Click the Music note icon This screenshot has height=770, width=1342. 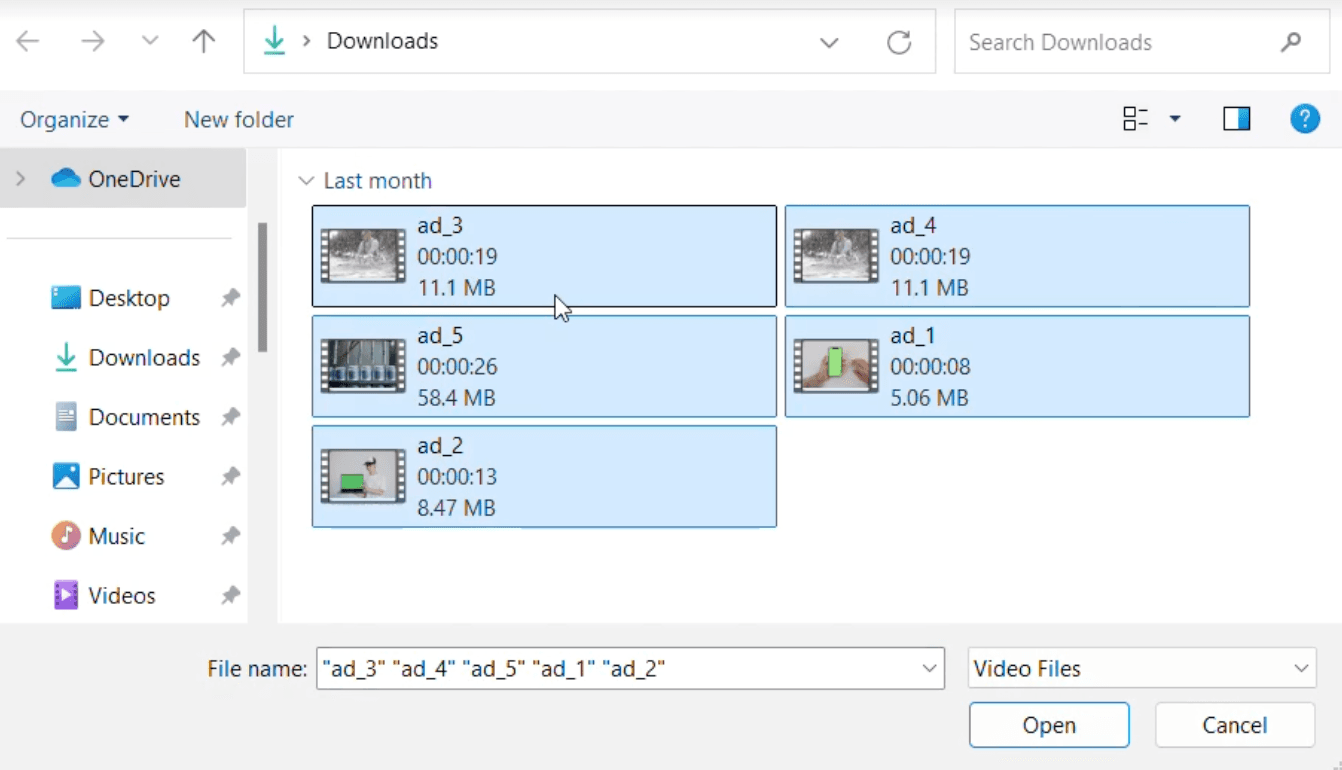pyautogui.click(x=66, y=535)
